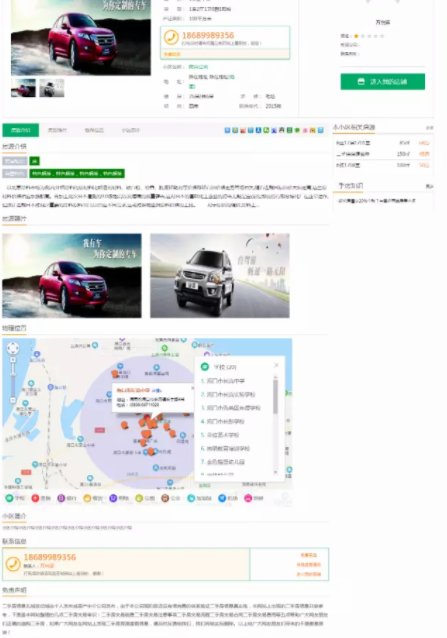Select the purple bank category icon below map

coord(61,498)
